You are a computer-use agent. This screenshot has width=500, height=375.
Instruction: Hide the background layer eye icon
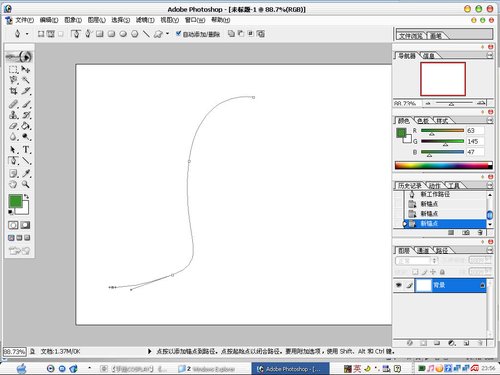tap(398, 285)
